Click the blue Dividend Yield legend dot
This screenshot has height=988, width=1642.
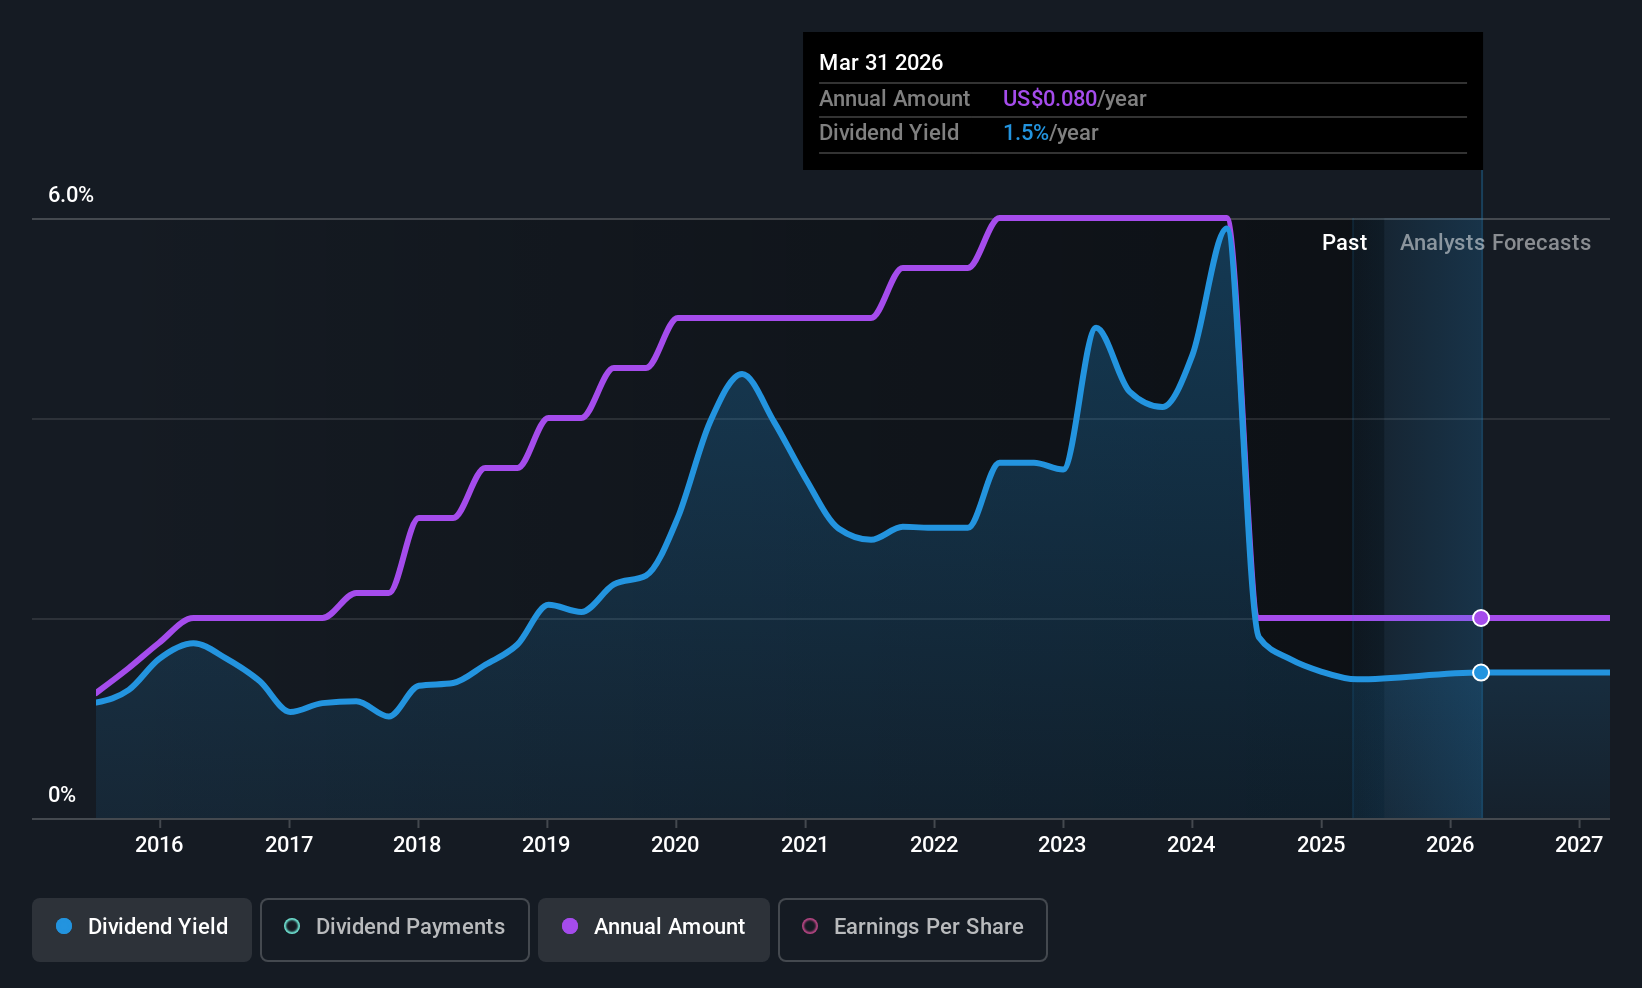[x=64, y=926]
